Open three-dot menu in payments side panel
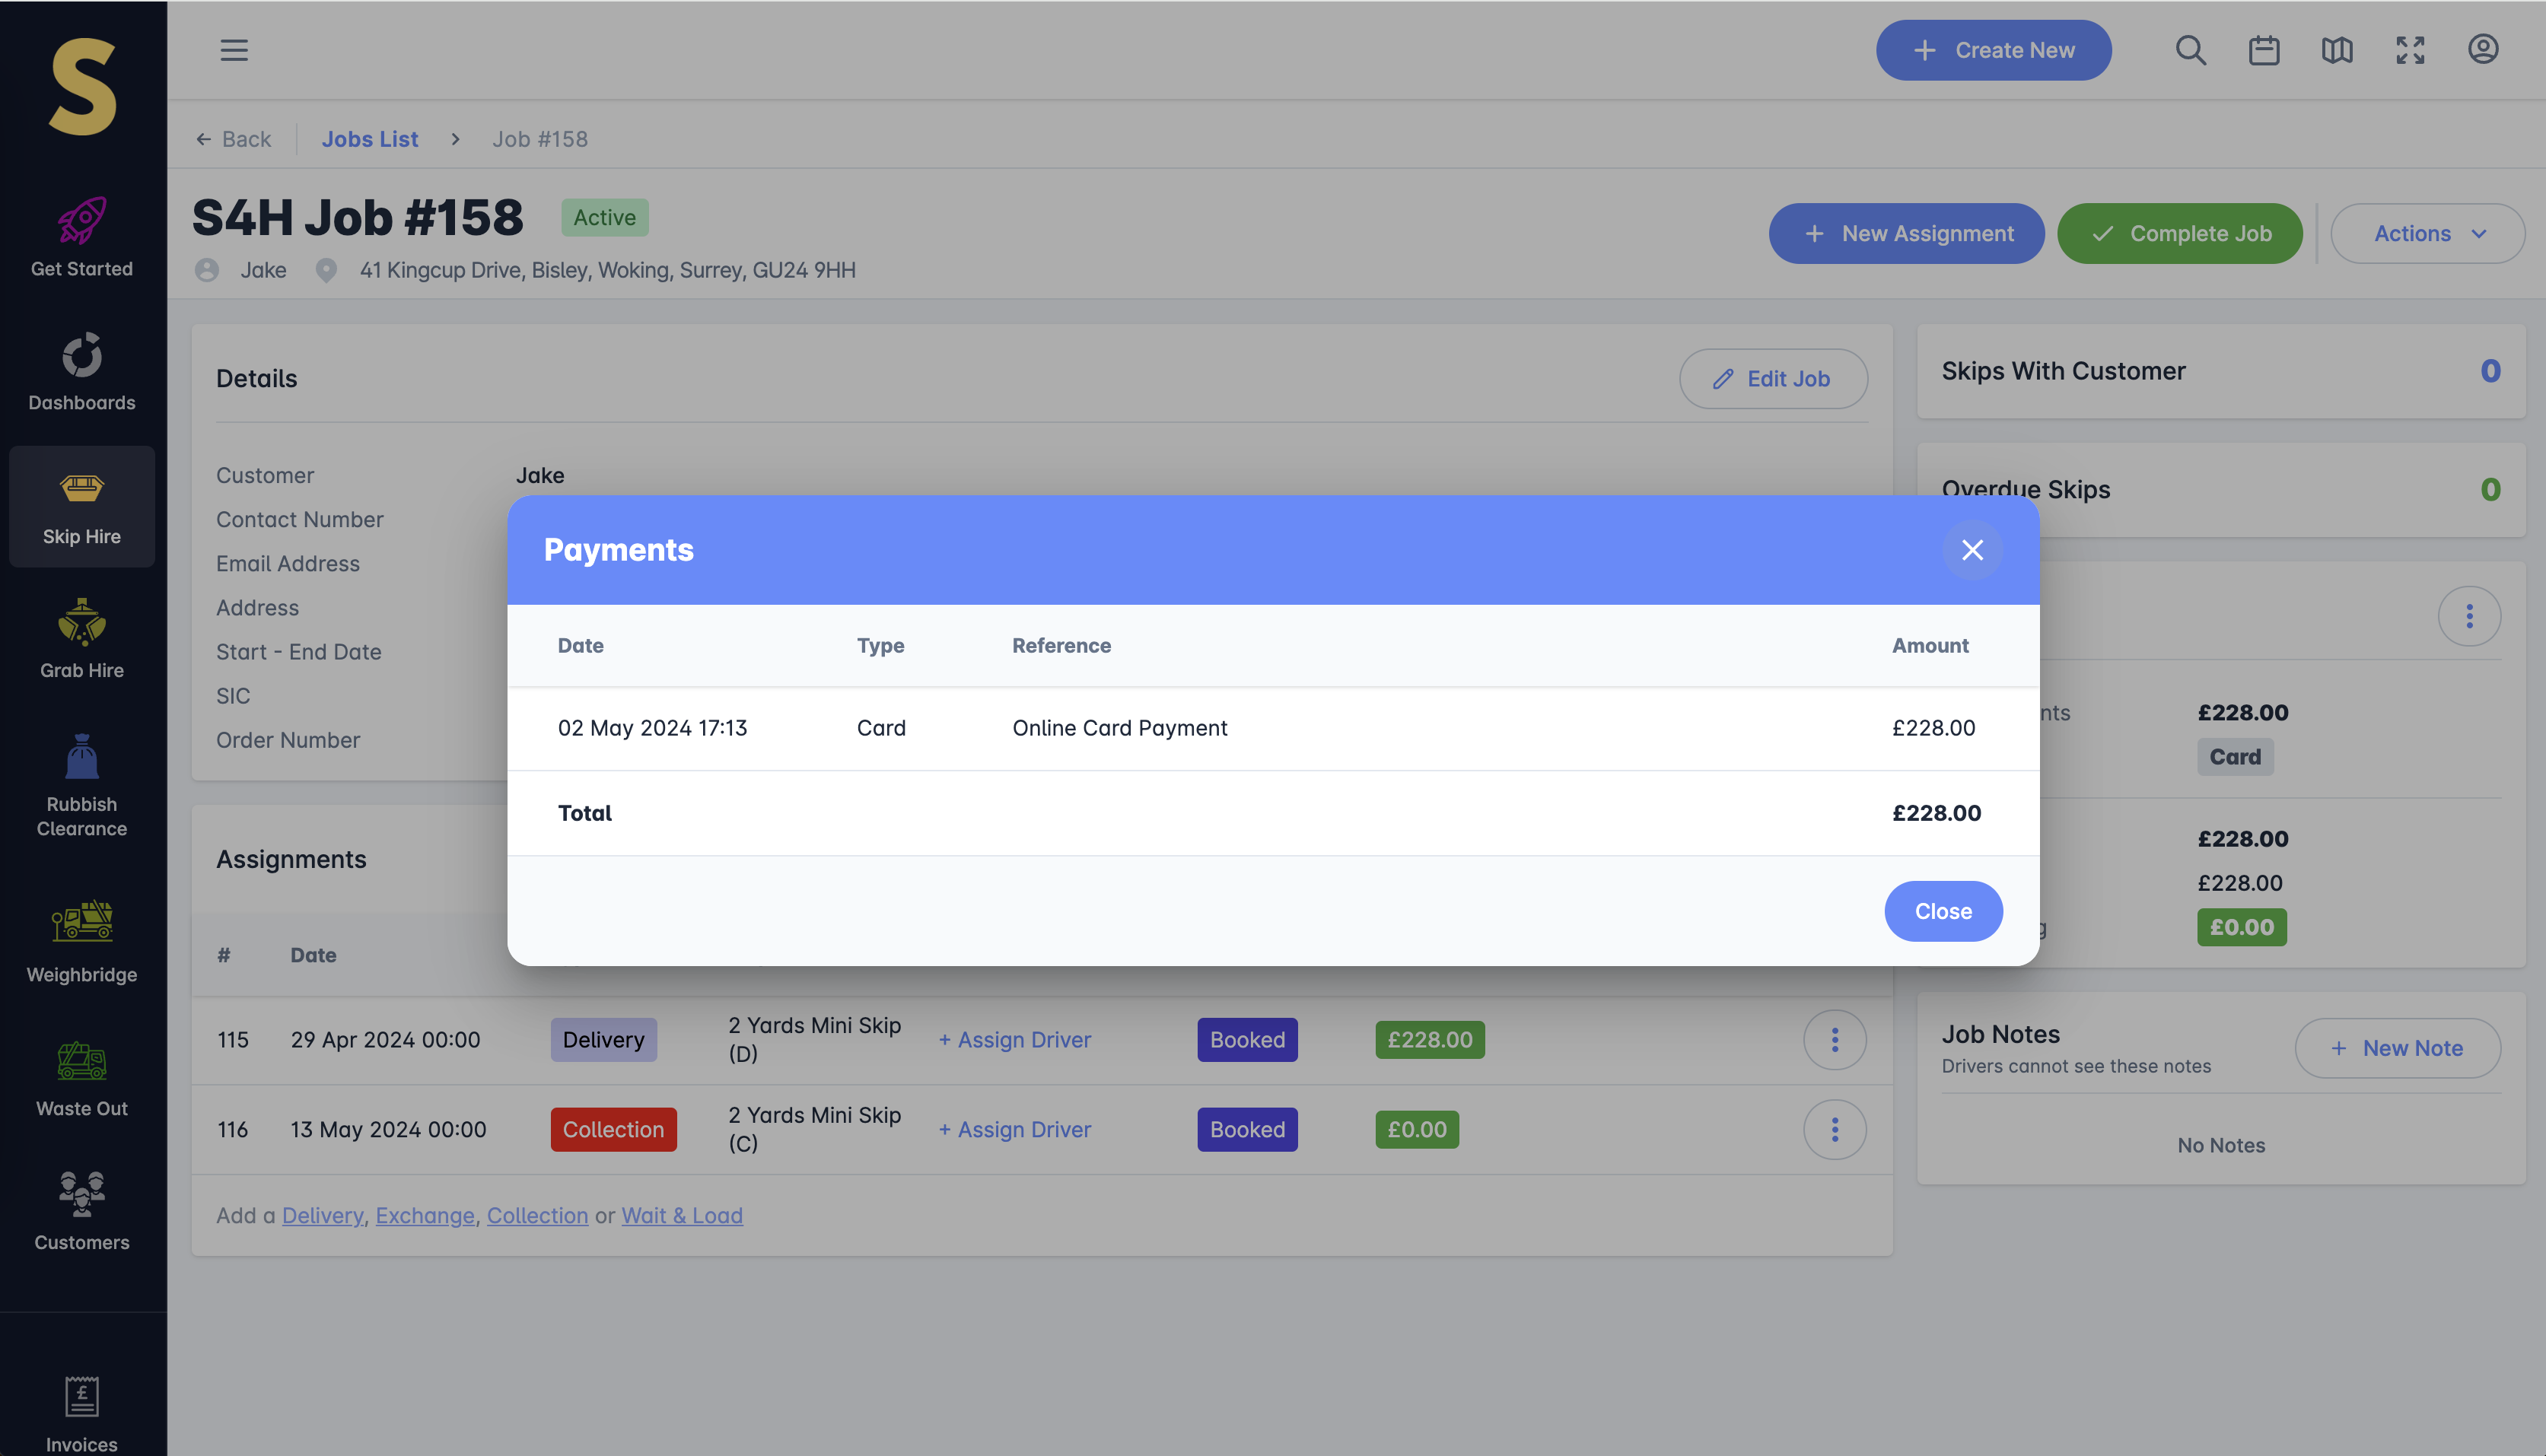This screenshot has width=2546, height=1456. [x=2469, y=616]
